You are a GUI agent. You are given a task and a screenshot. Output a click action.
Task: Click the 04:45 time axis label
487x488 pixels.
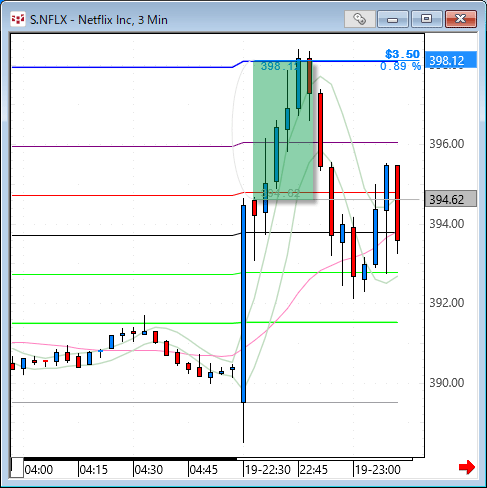pyautogui.click(x=204, y=470)
